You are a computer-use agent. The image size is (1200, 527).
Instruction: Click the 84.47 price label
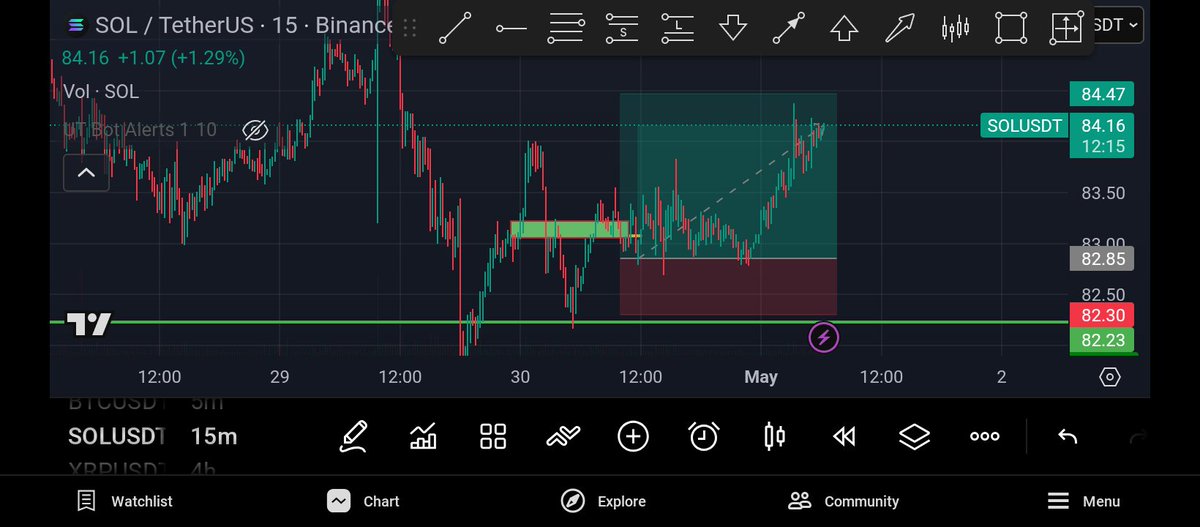point(1103,95)
